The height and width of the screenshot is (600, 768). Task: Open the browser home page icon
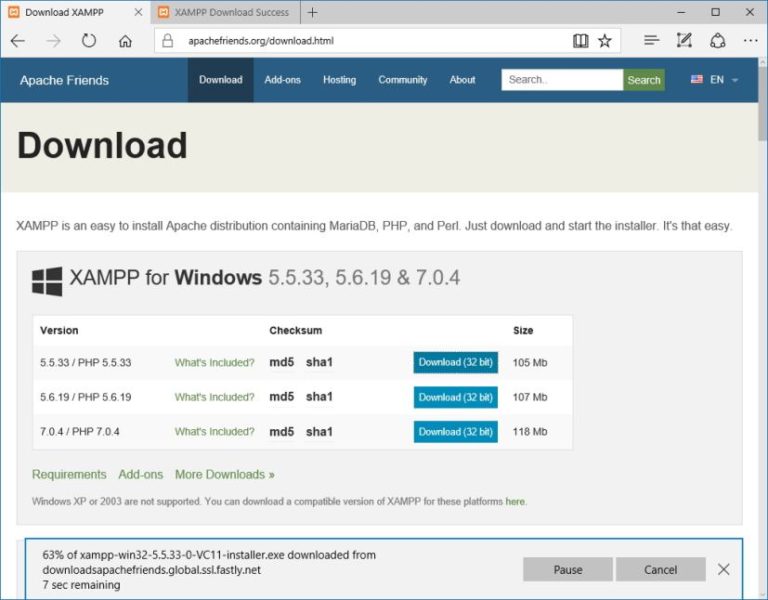pyautogui.click(x=125, y=41)
